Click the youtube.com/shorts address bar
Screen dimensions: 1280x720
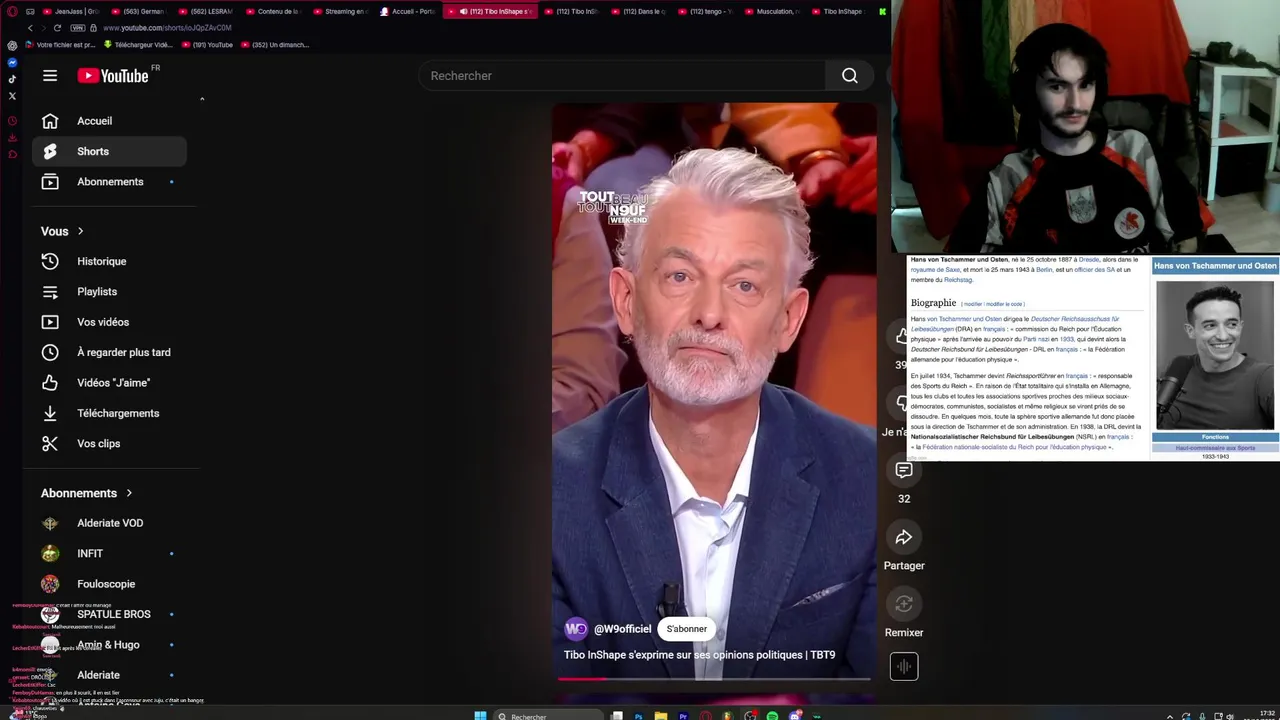click(167, 28)
